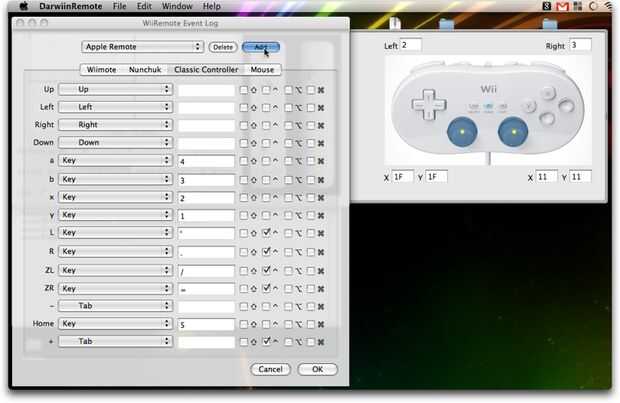This screenshot has height=403, width=620.
Task: Open the File menu
Action: pos(119,6)
